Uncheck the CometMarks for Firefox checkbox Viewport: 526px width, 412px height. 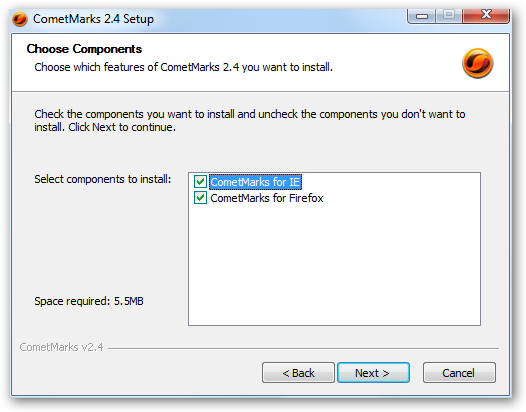[x=200, y=198]
